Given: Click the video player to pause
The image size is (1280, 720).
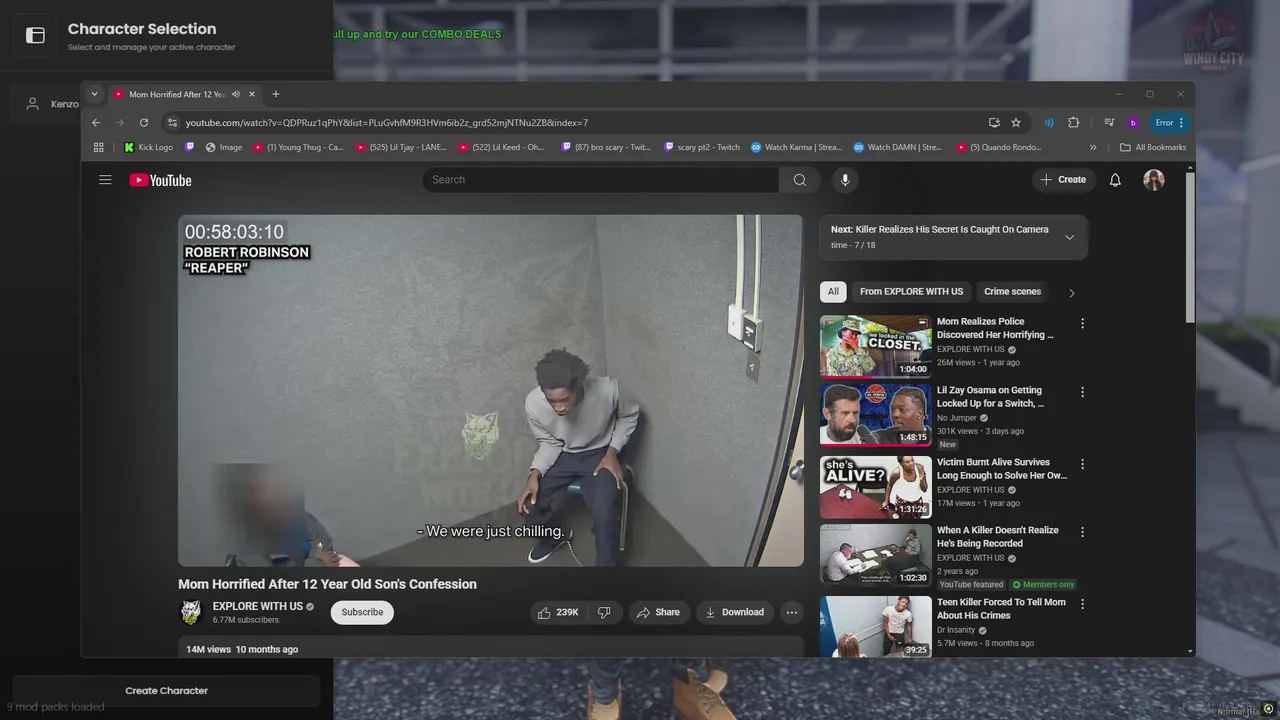Looking at the screenshot, I should coord(490,390).
